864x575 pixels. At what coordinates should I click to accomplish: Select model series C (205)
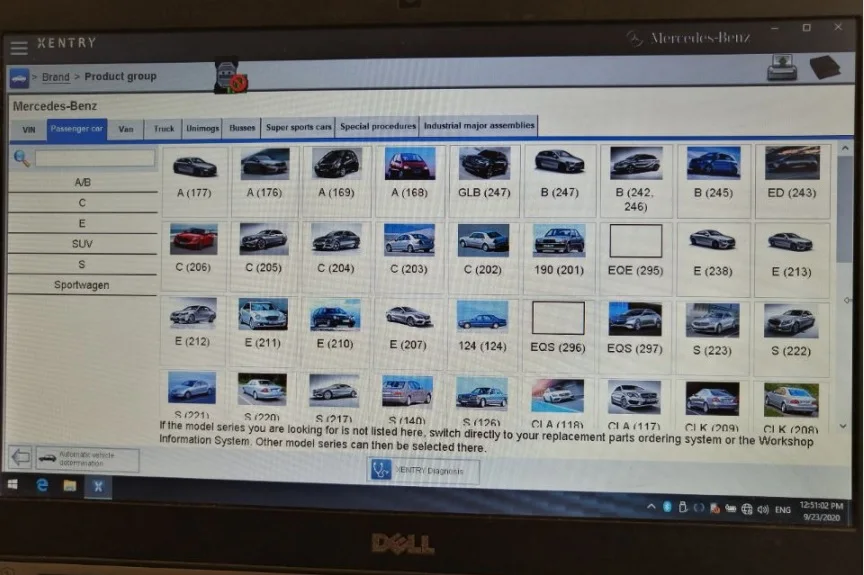point(264,257)
